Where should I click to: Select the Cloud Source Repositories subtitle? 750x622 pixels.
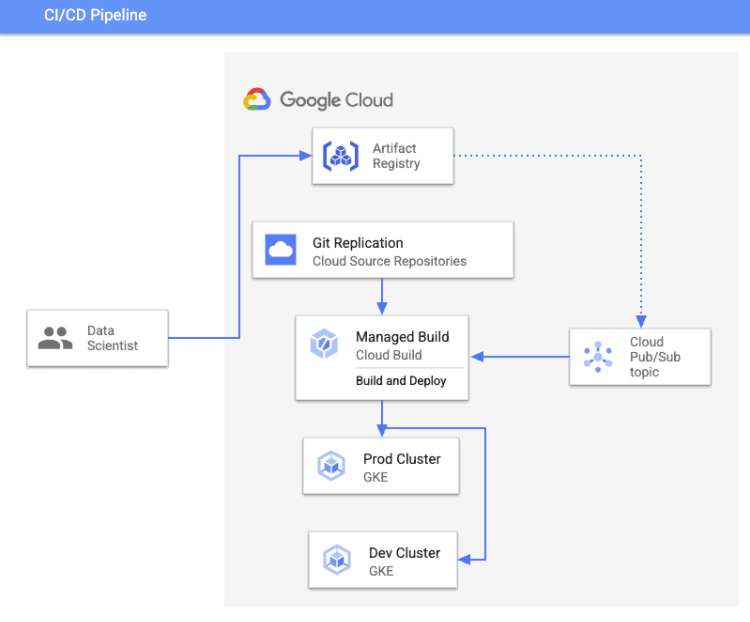click(389, 261)
